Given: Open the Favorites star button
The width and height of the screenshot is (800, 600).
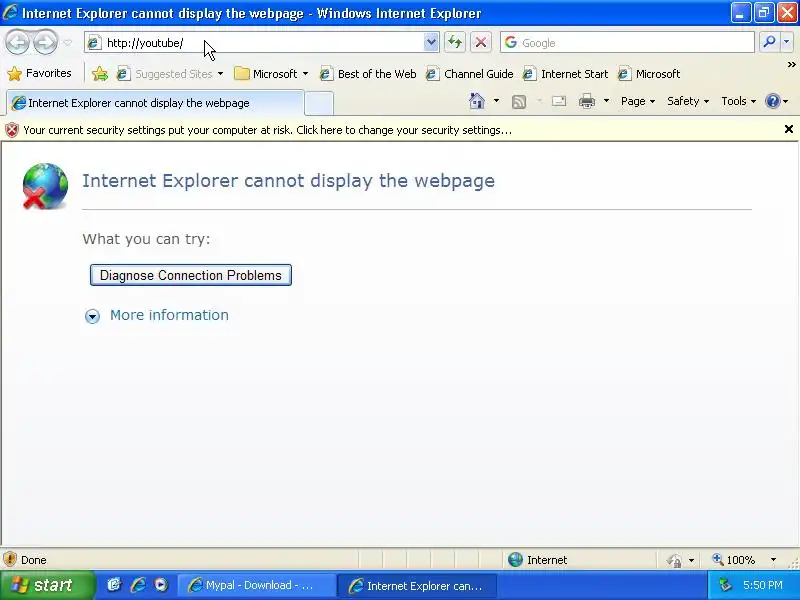Looking at the screenshot, I should pos(40,73).
